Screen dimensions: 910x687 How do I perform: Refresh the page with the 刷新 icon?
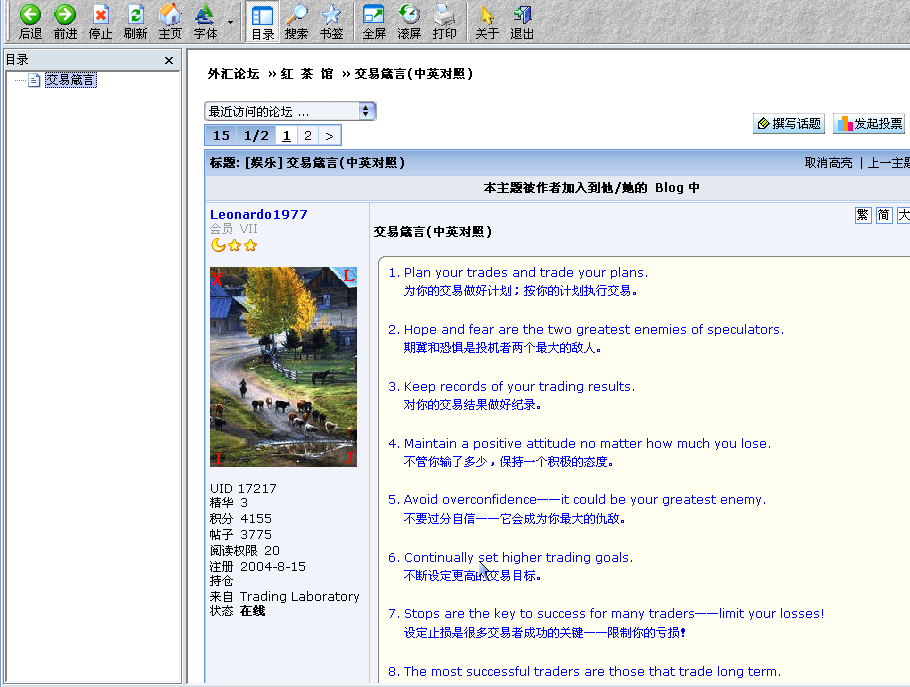[135, 21]
